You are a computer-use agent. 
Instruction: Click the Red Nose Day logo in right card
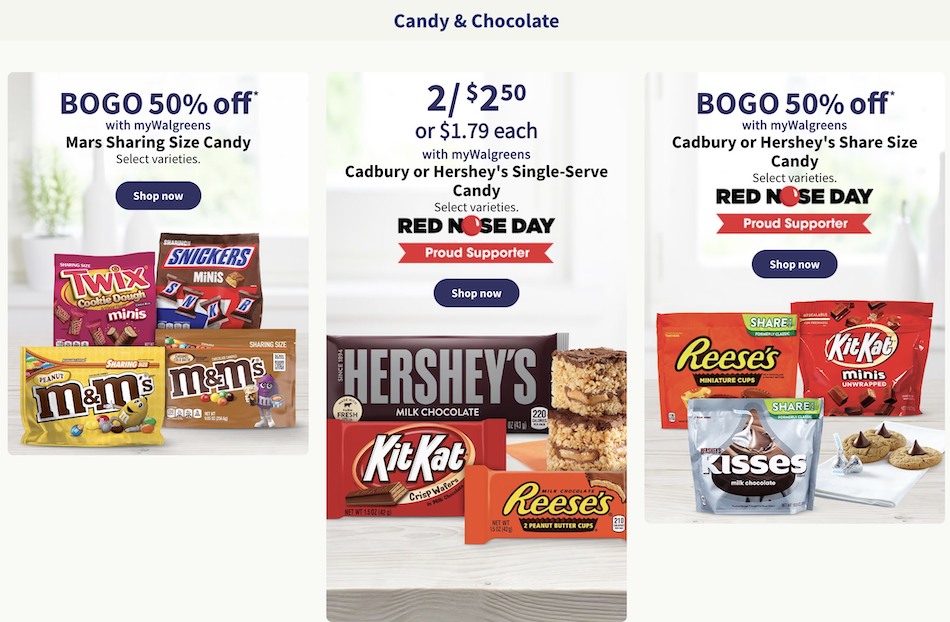[x=794, y=196]
